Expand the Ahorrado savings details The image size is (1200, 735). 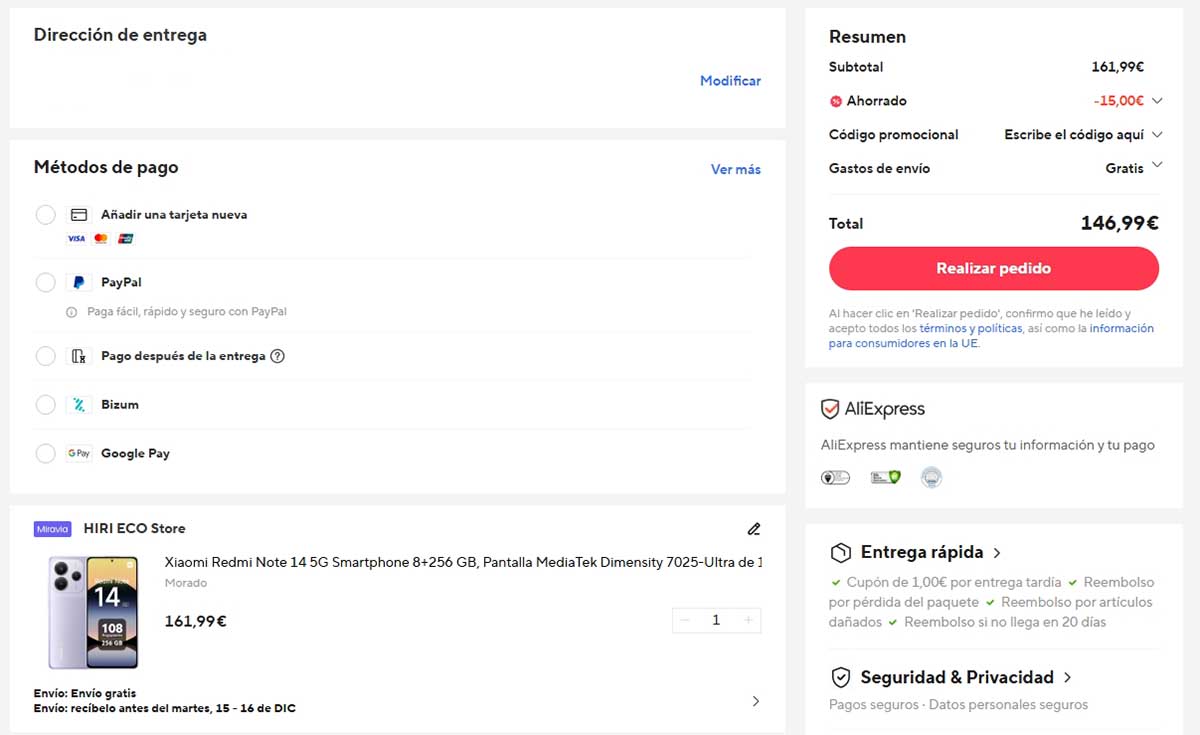tap(1157, 100)
